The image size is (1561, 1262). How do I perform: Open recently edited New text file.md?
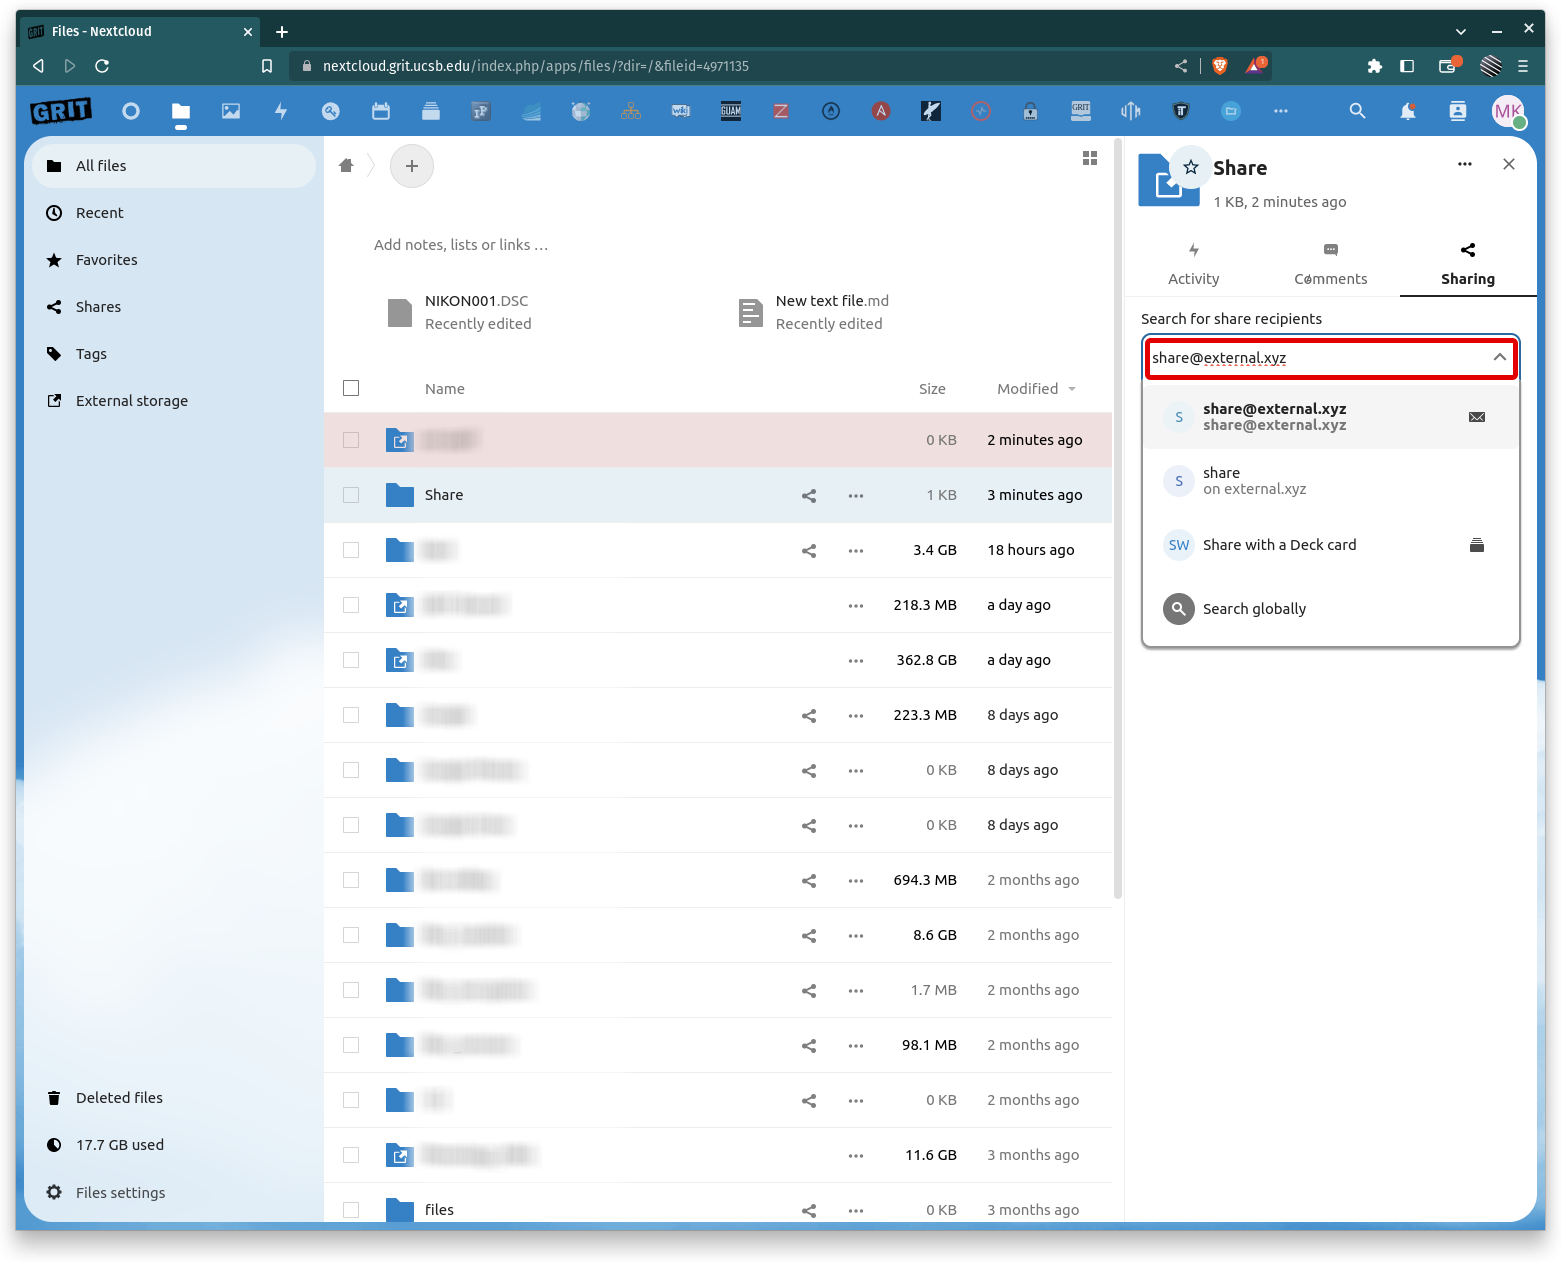812,312
